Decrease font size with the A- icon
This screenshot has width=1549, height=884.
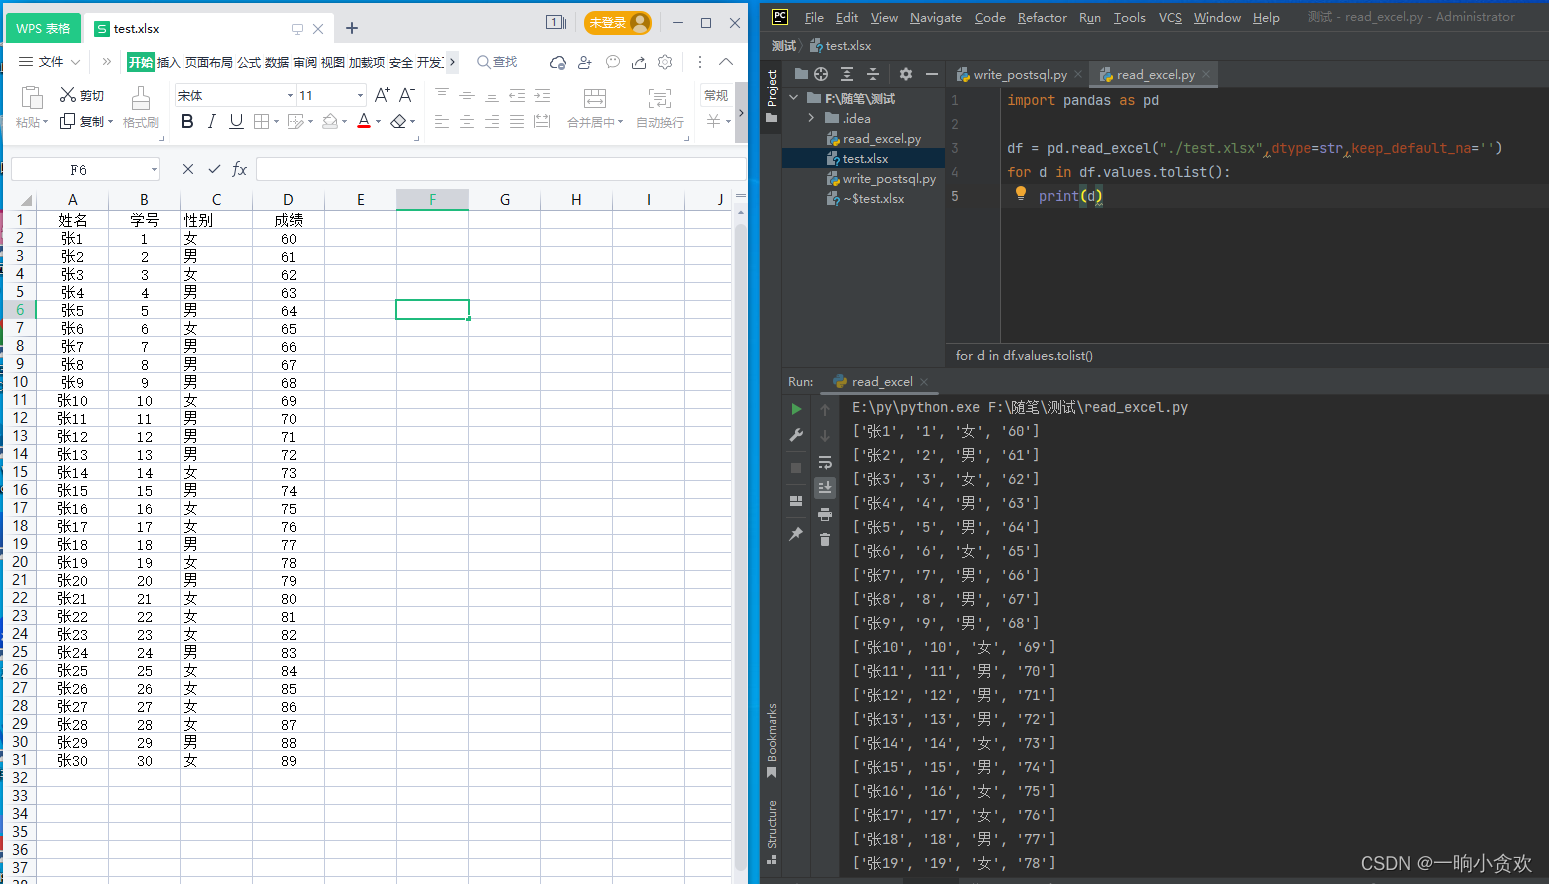(406, 95)
